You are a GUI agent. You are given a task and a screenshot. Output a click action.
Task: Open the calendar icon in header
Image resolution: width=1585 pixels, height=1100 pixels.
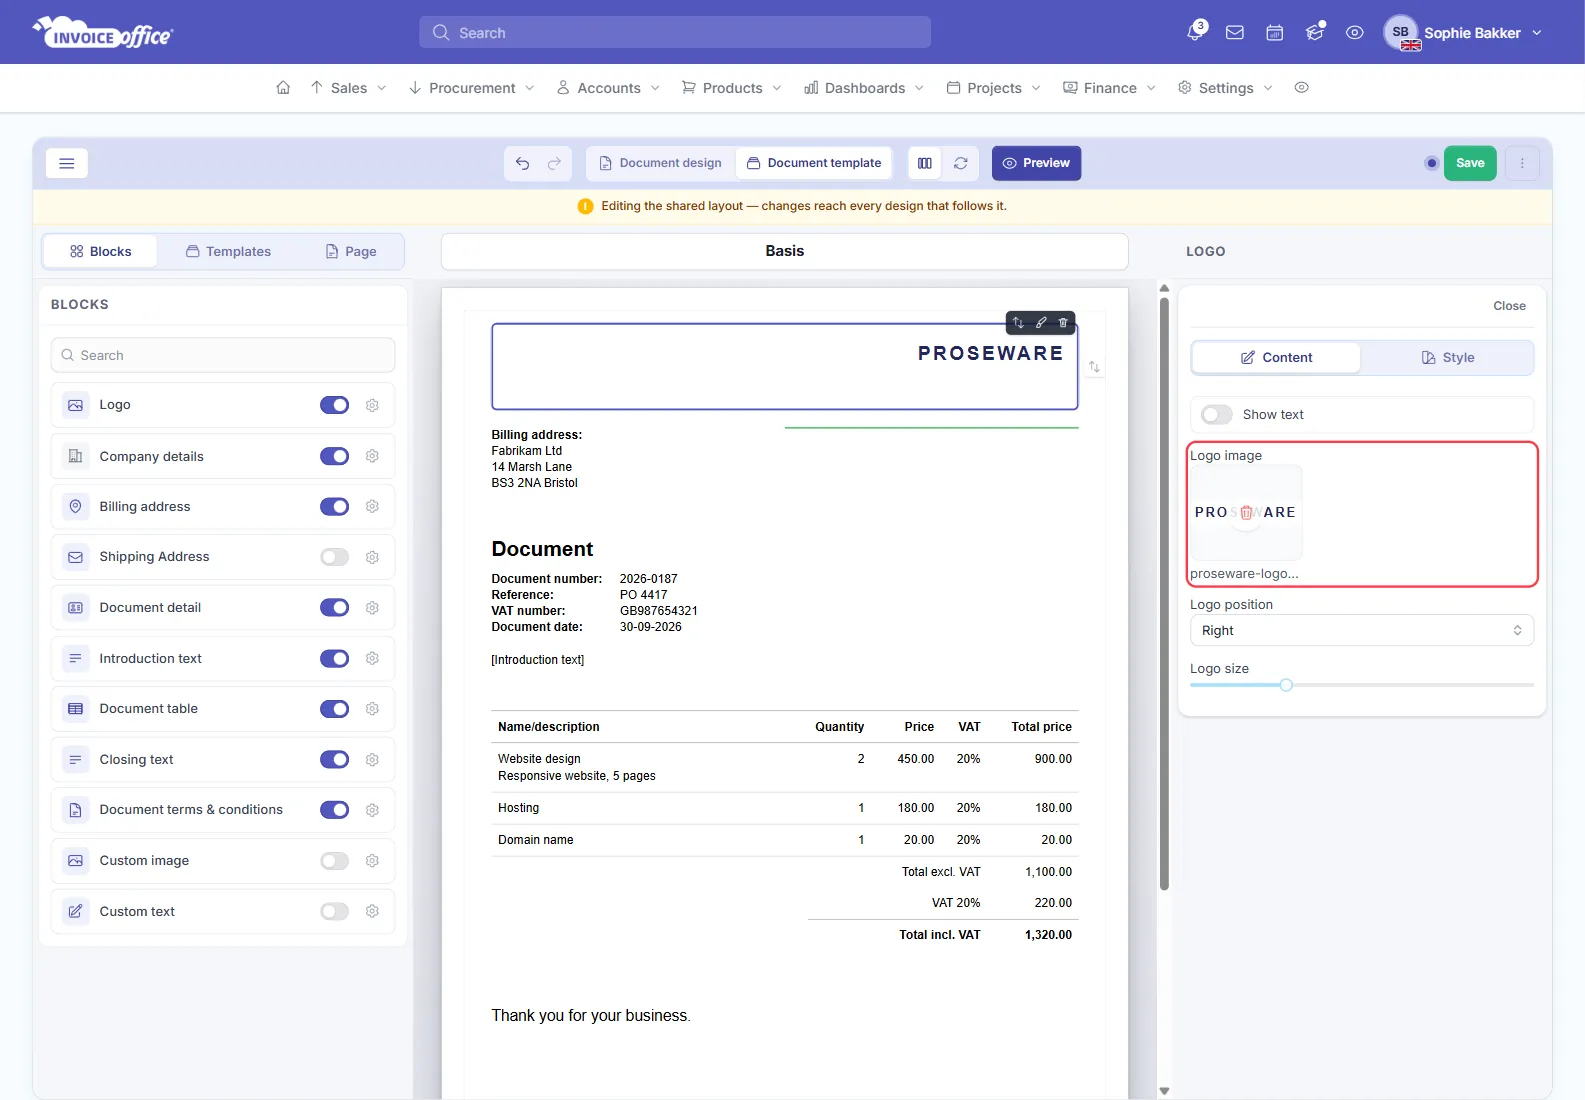click(x=1275, y=33)
